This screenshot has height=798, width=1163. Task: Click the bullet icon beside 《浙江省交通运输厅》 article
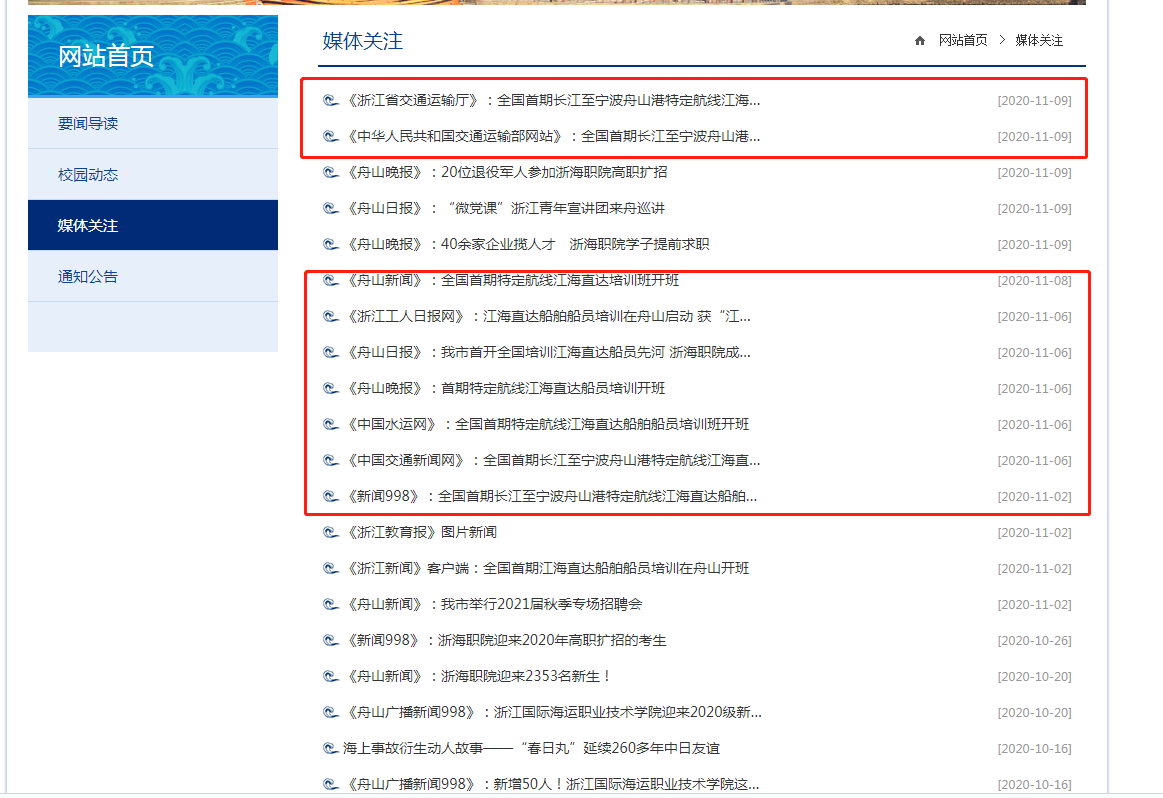click(x=330, y=100)
